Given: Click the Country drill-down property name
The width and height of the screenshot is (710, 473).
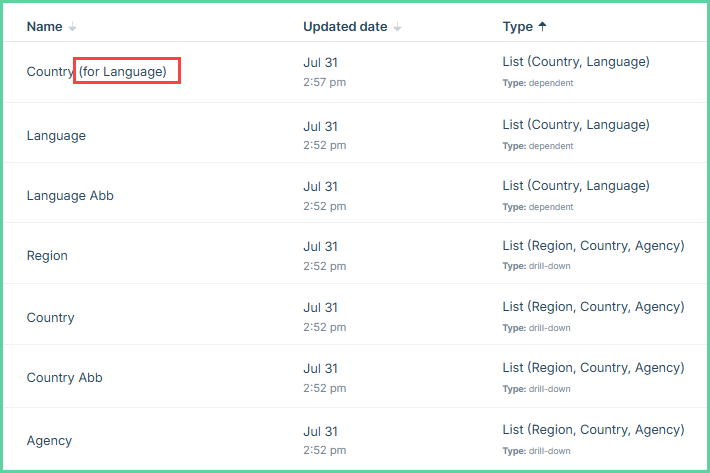Looking at the screenshot, I should [x=51, y=317].
